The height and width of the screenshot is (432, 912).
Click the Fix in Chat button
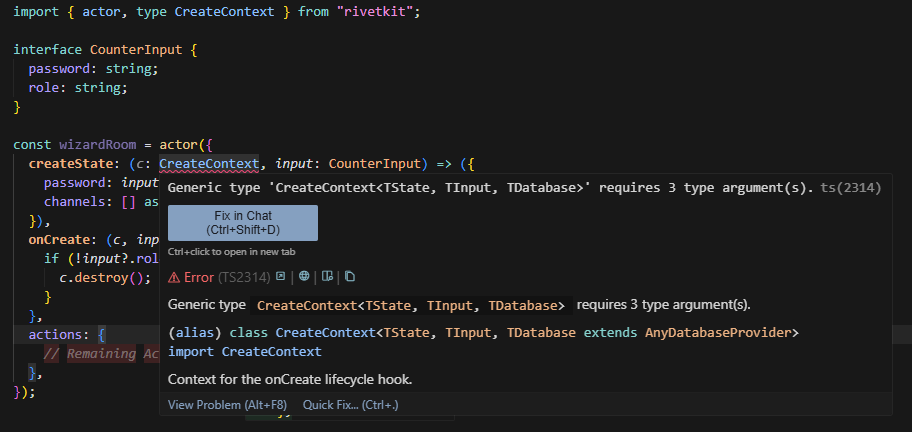pyautogui.click(x=243, y=223)
